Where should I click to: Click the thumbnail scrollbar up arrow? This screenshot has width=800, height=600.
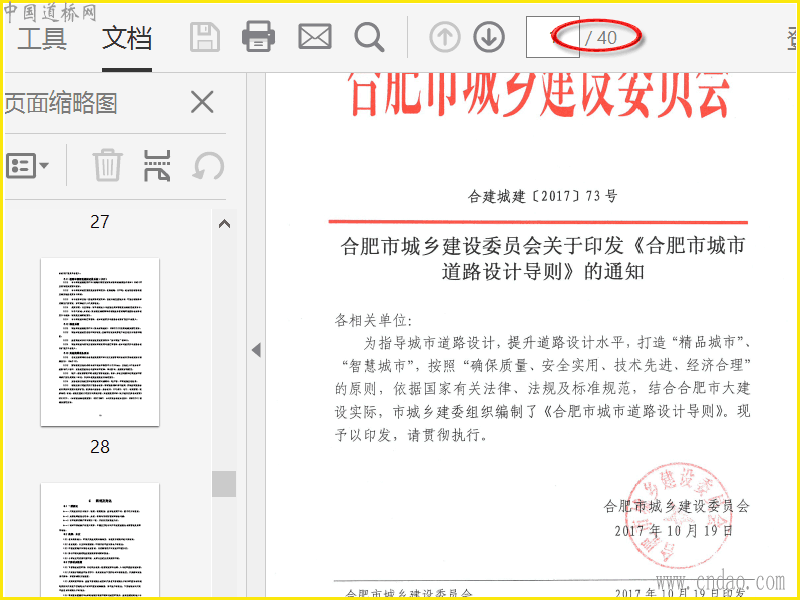tap(224, 224)
